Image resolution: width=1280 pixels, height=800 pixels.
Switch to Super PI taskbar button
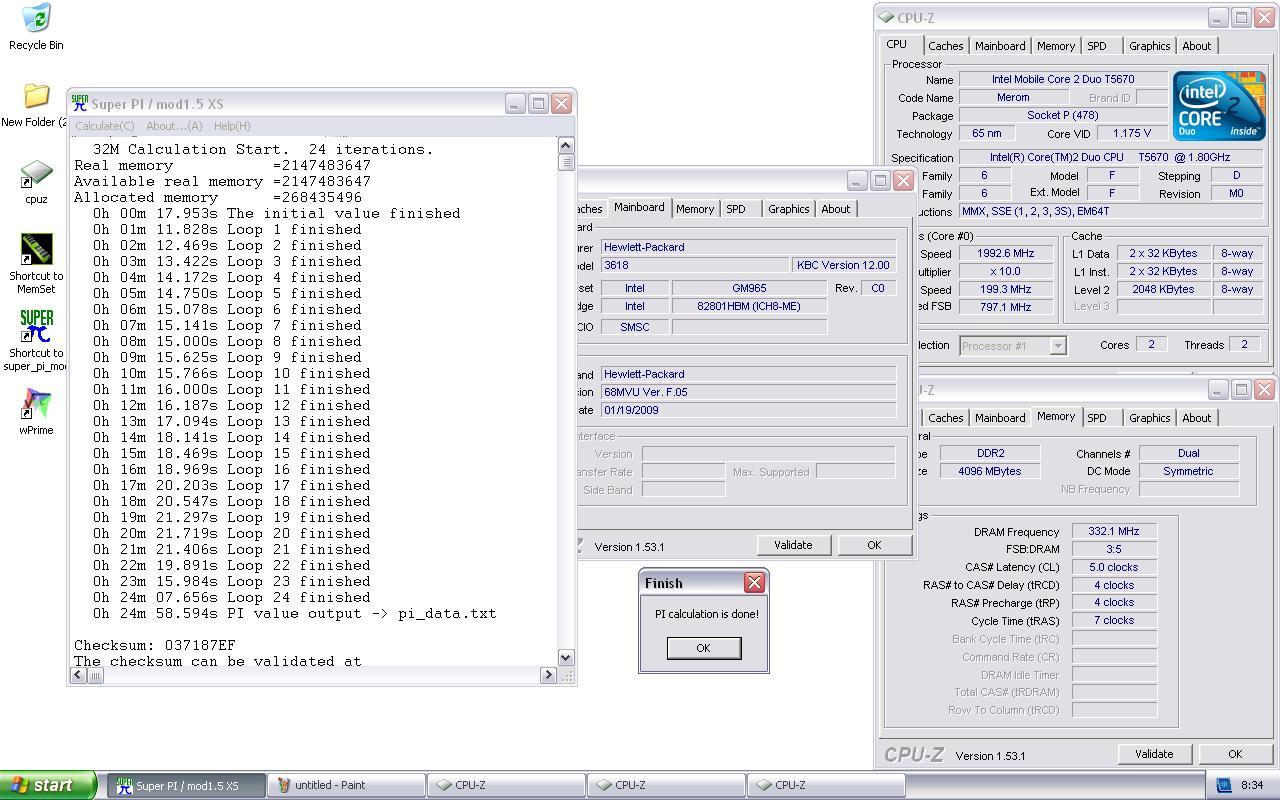coord(187,786)
